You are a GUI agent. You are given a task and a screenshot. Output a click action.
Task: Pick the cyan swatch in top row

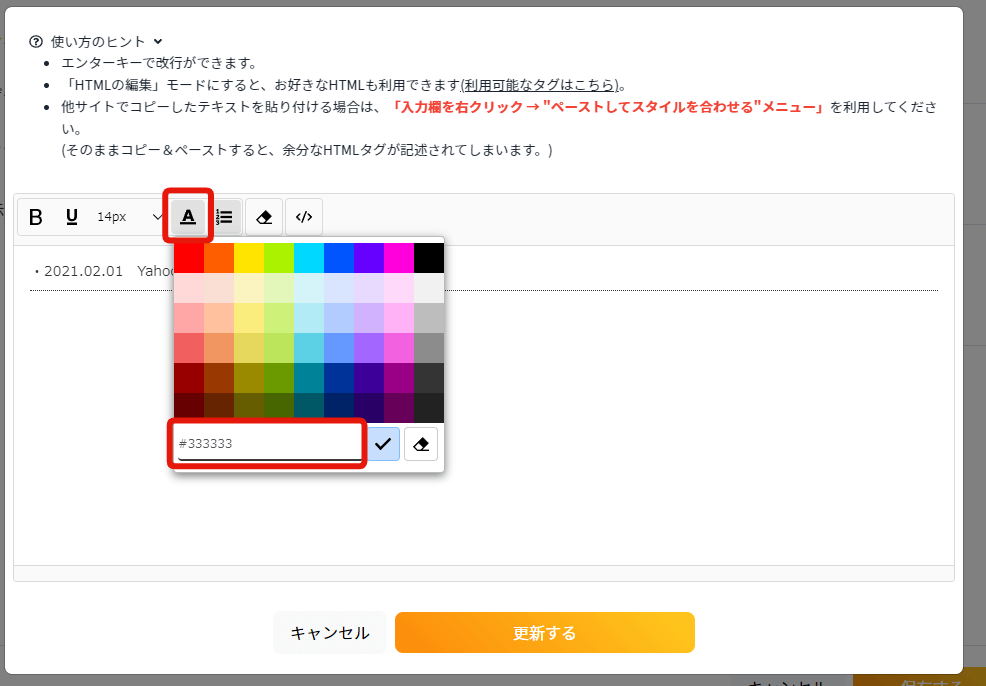point(309,258)
